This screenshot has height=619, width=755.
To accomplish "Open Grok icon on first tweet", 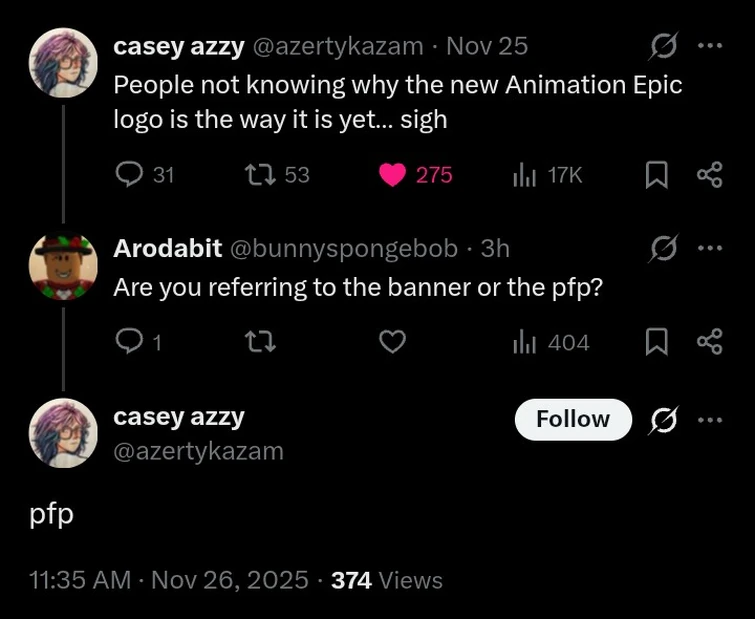I will pyautogui.click(x=663, y=46).
